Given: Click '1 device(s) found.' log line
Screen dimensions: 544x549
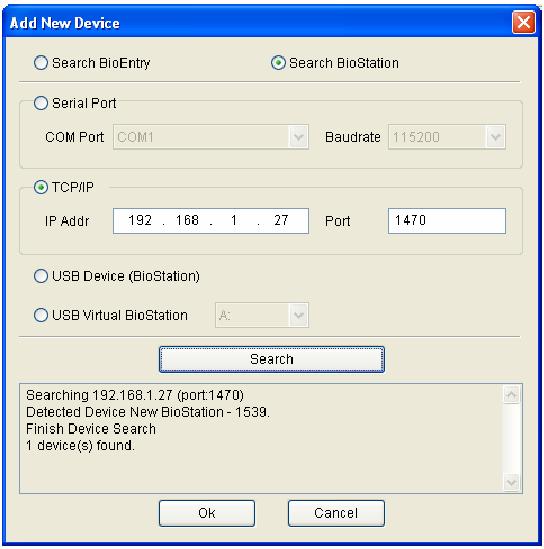Looking at the screenshot, I should pyautogui.click(x=80, y=445).
